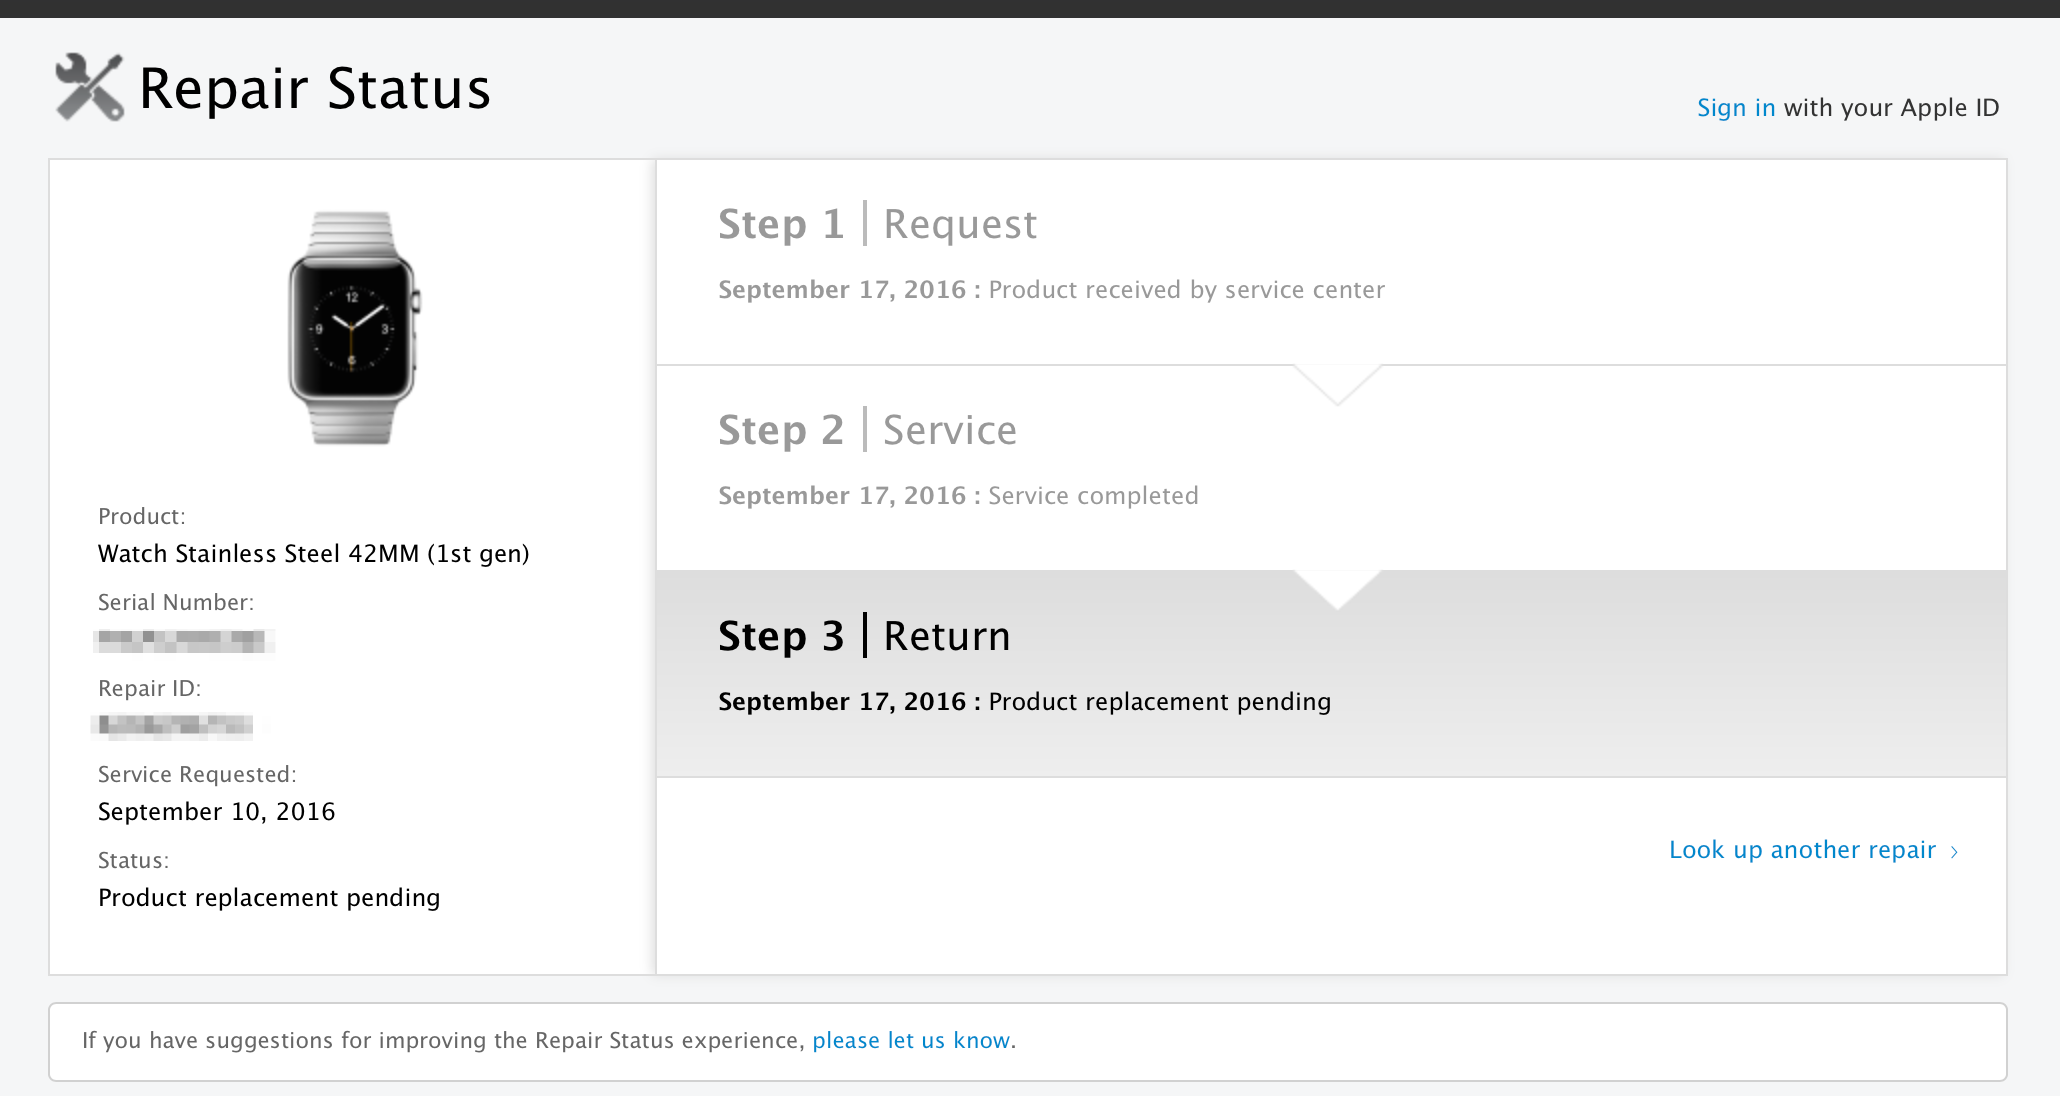Click product name Watch Stainless Steel 42MM
Screen dimensions: 2060x1096
(313, 554)
